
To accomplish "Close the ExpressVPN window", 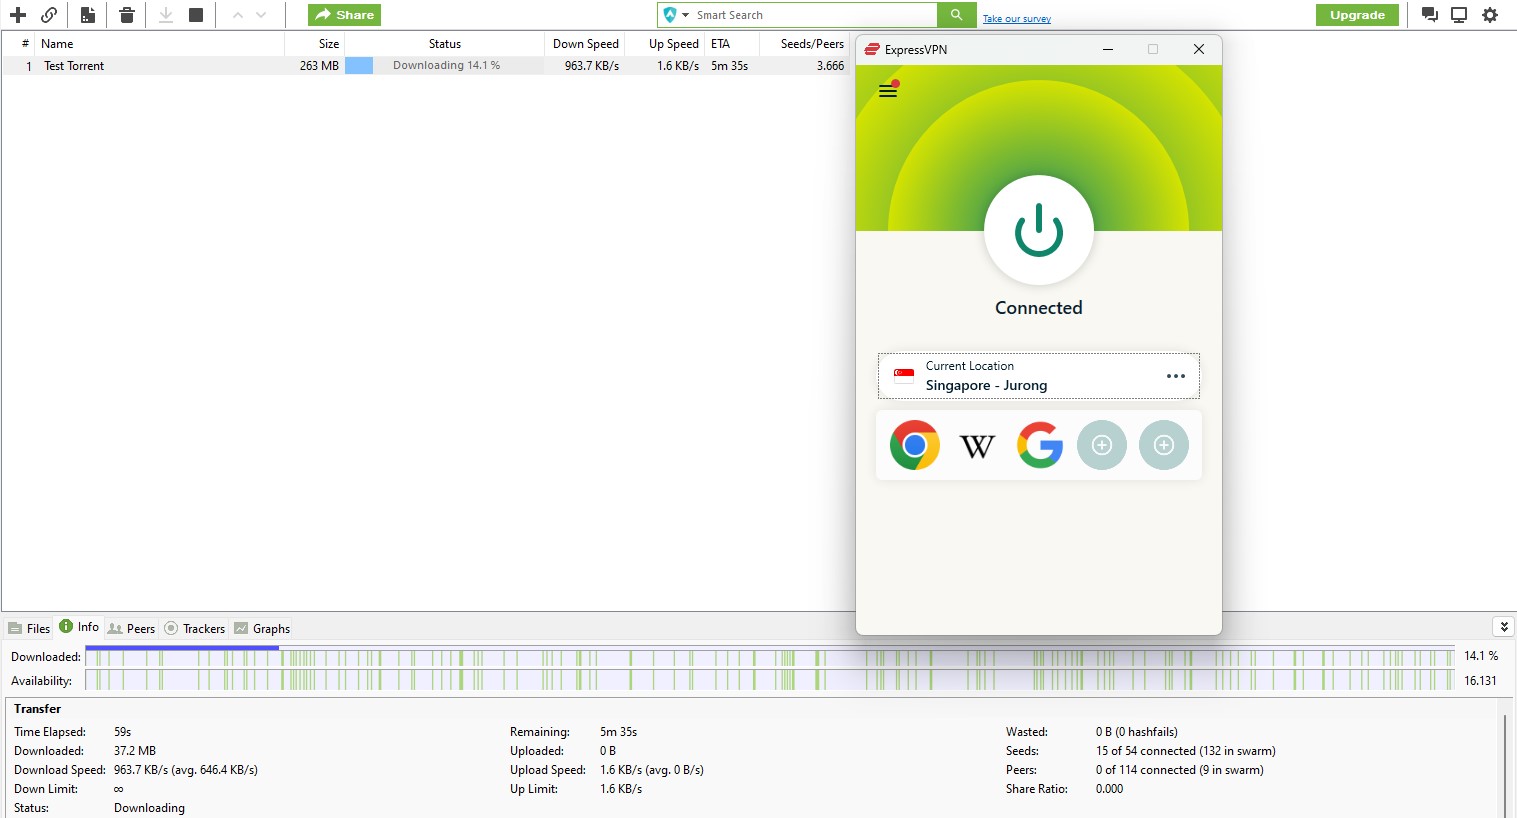I will (1199, 49).
